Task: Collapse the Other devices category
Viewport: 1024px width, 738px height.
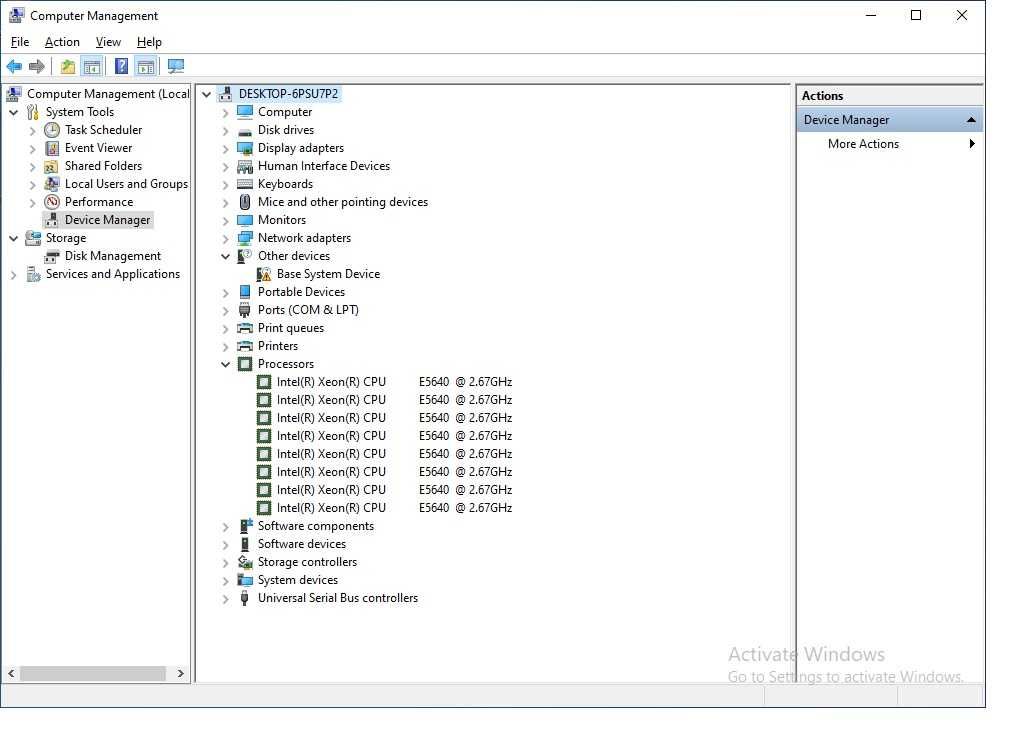Action: click(225, 257)
